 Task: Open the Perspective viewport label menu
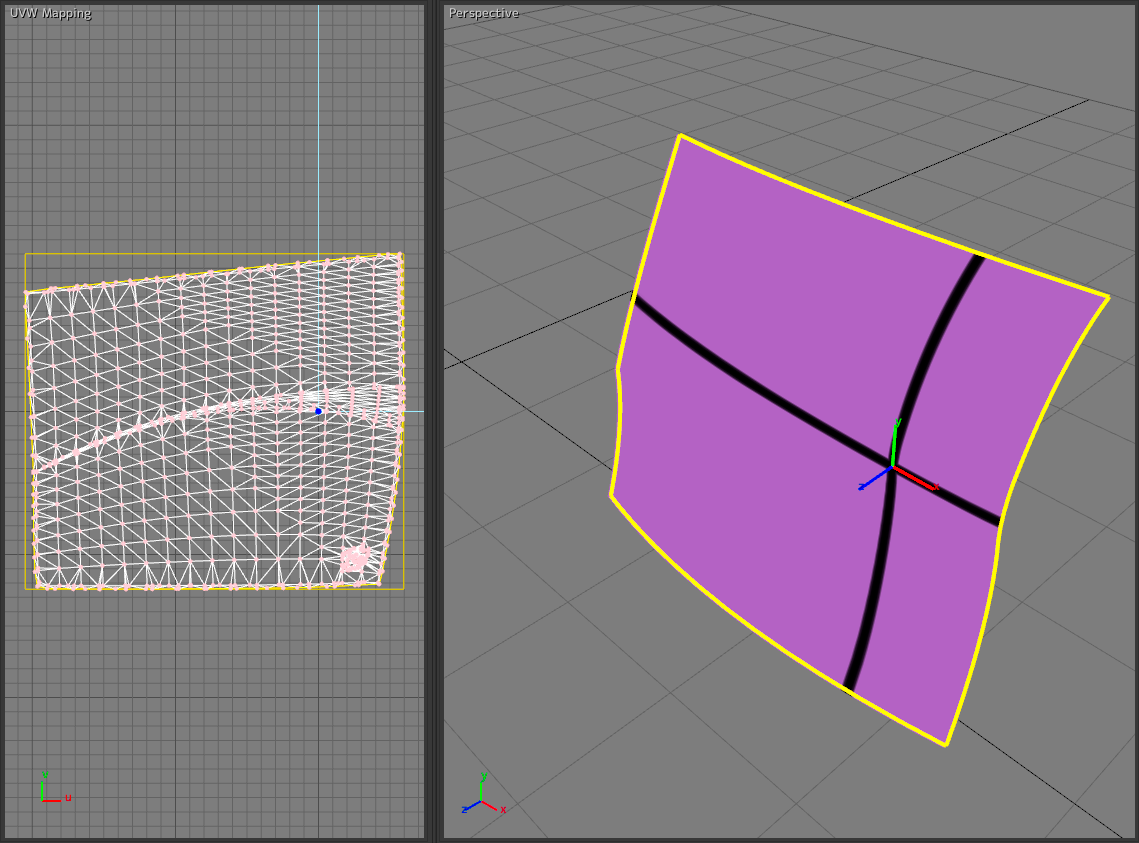483,13
